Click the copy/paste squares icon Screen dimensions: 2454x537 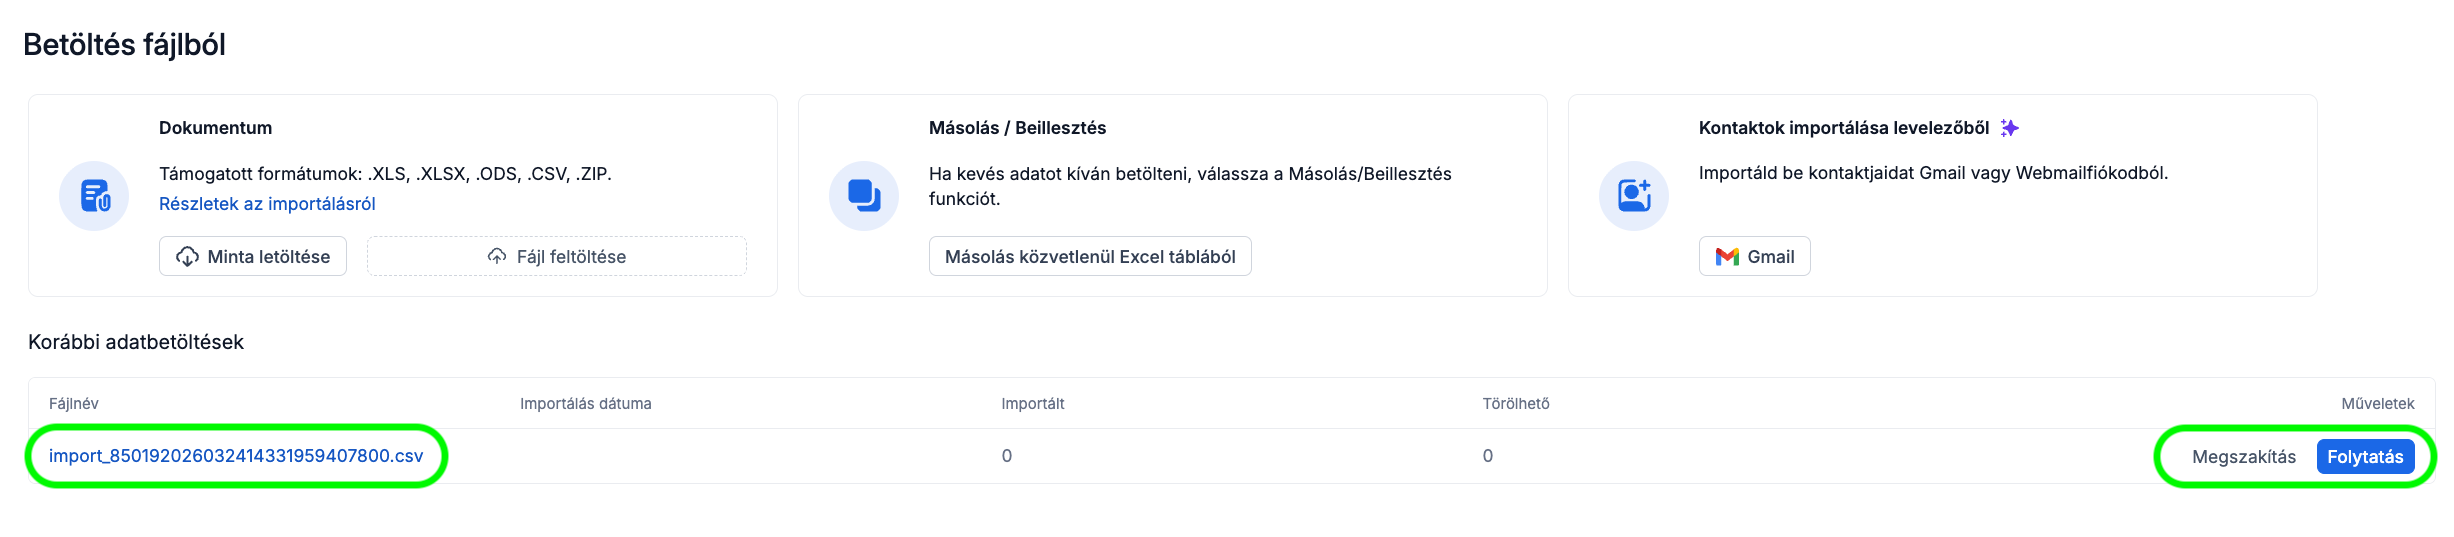pyautogui.click(x=864, y=196)
